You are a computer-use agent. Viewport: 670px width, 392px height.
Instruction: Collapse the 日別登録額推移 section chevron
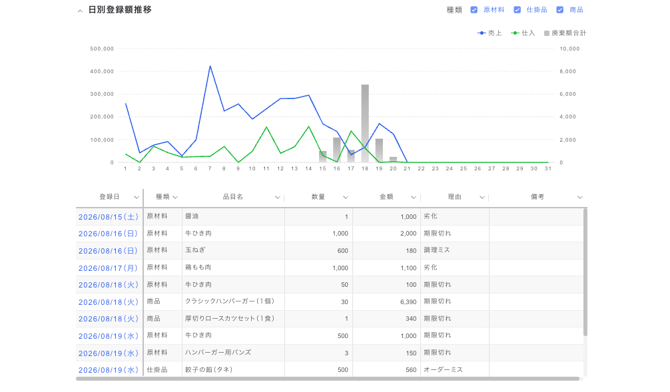(x=80, y=11)
